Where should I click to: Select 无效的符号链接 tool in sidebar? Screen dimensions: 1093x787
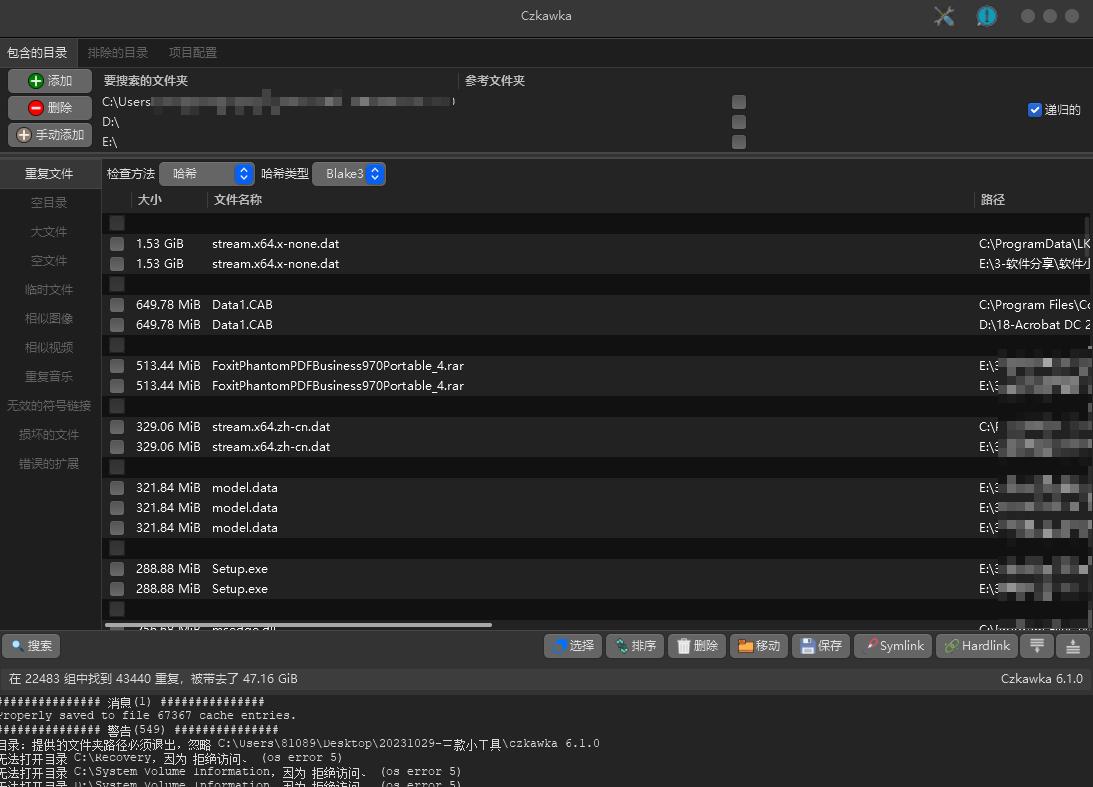[49, 406]
